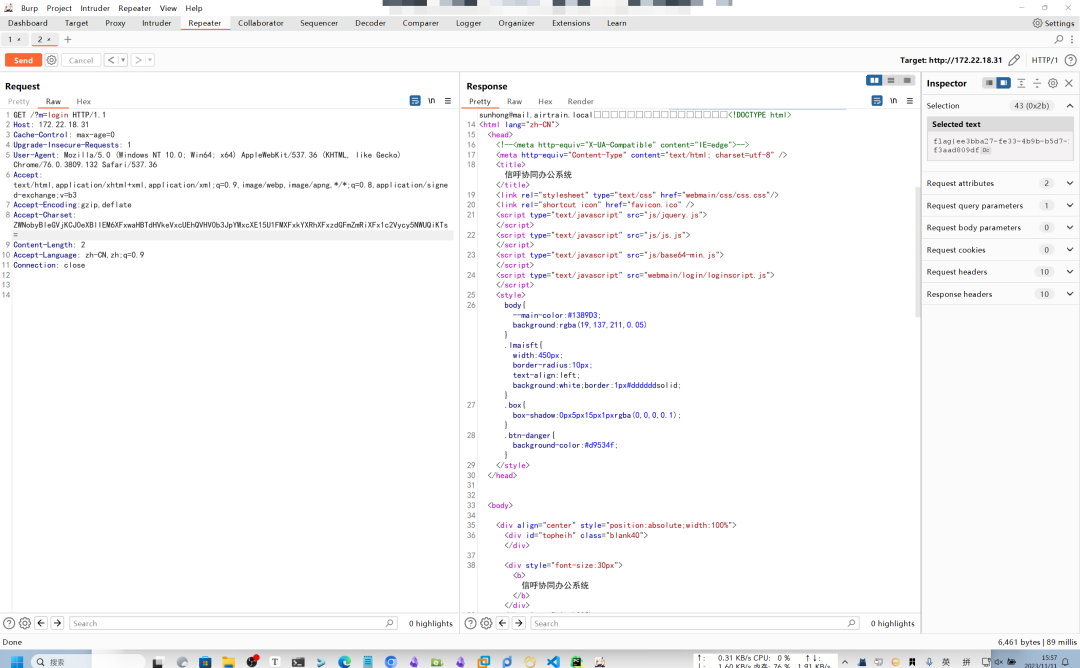Toggle the HTTP/1 protocol selector

pos(1044,60)
